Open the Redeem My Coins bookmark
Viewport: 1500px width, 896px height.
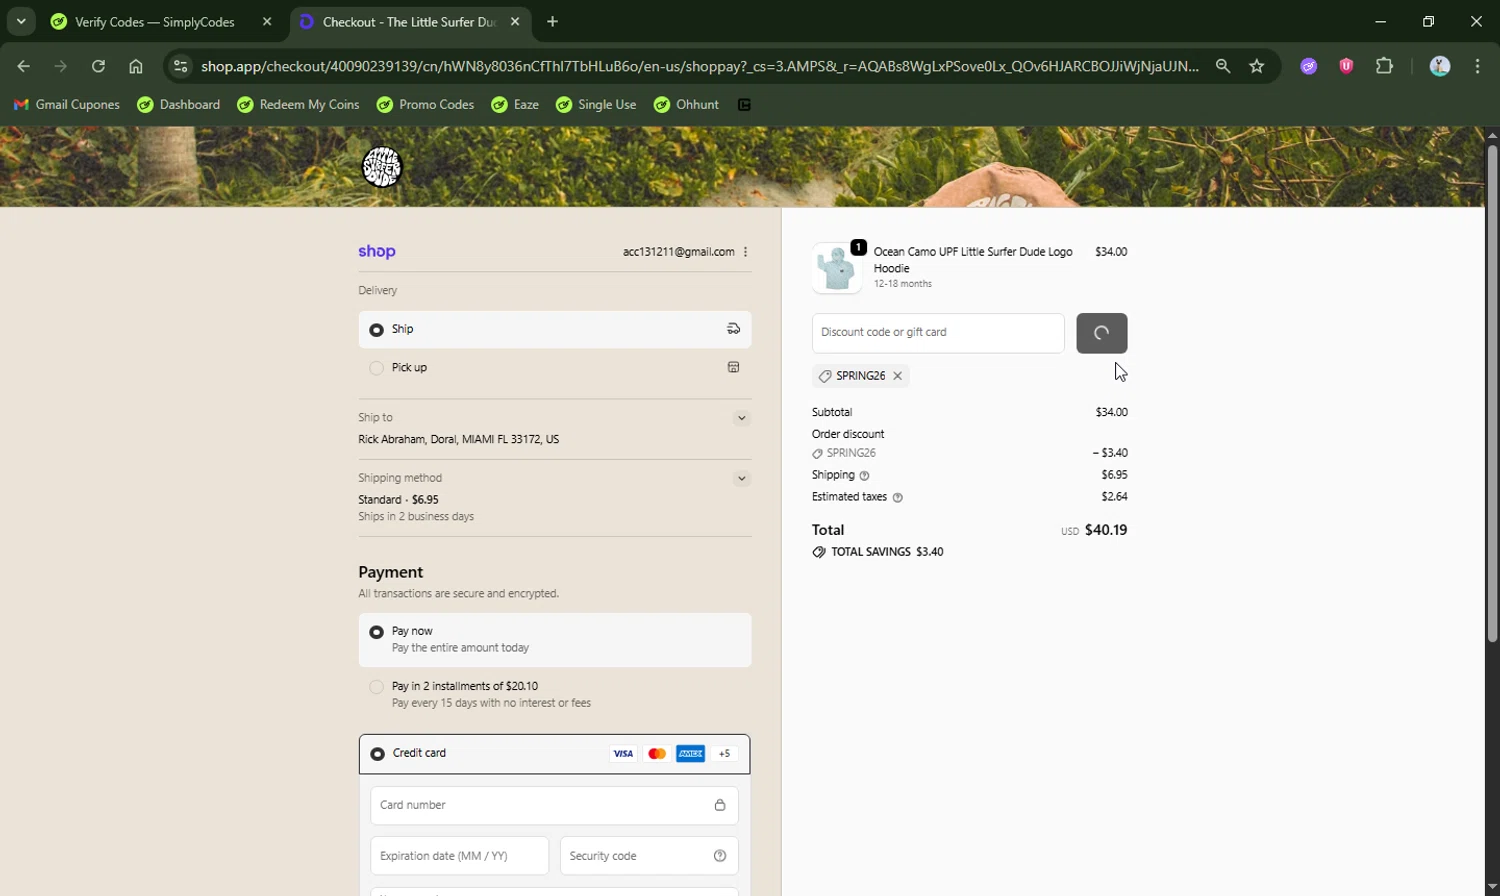coord(298,104)
